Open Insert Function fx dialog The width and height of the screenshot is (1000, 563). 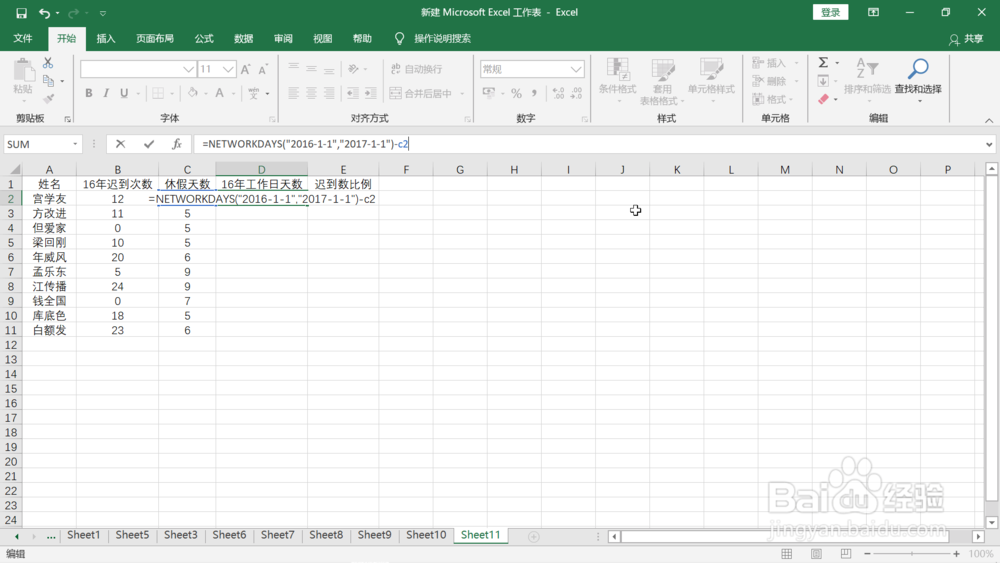point(177,144)
